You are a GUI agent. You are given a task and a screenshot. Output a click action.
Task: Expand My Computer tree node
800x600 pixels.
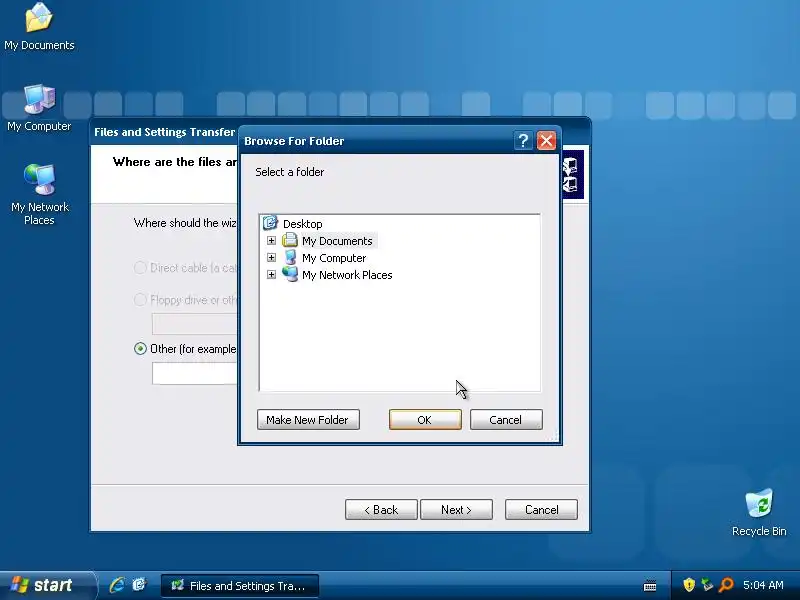pyautogui.click(x=271, y=258)
